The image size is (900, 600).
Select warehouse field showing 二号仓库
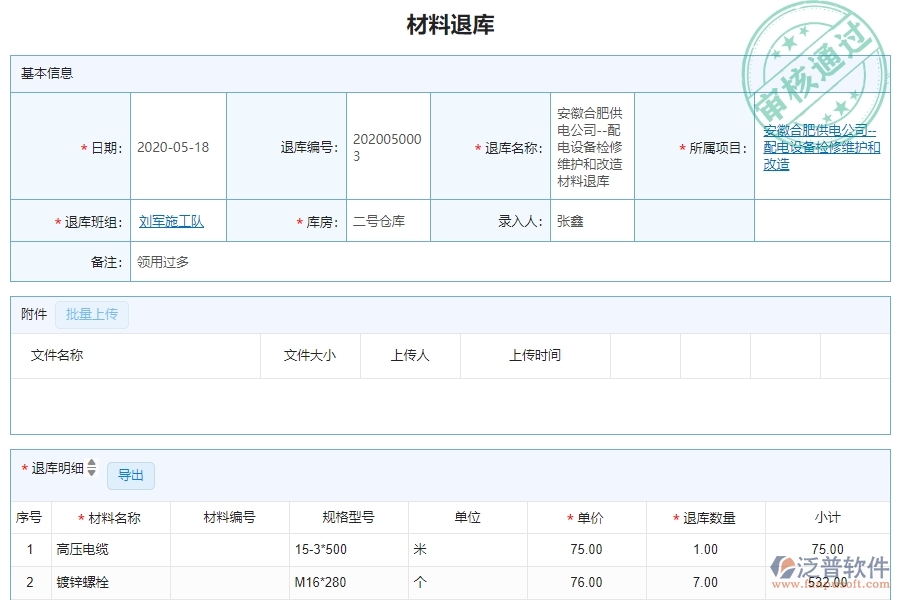(x=380, y=220)
